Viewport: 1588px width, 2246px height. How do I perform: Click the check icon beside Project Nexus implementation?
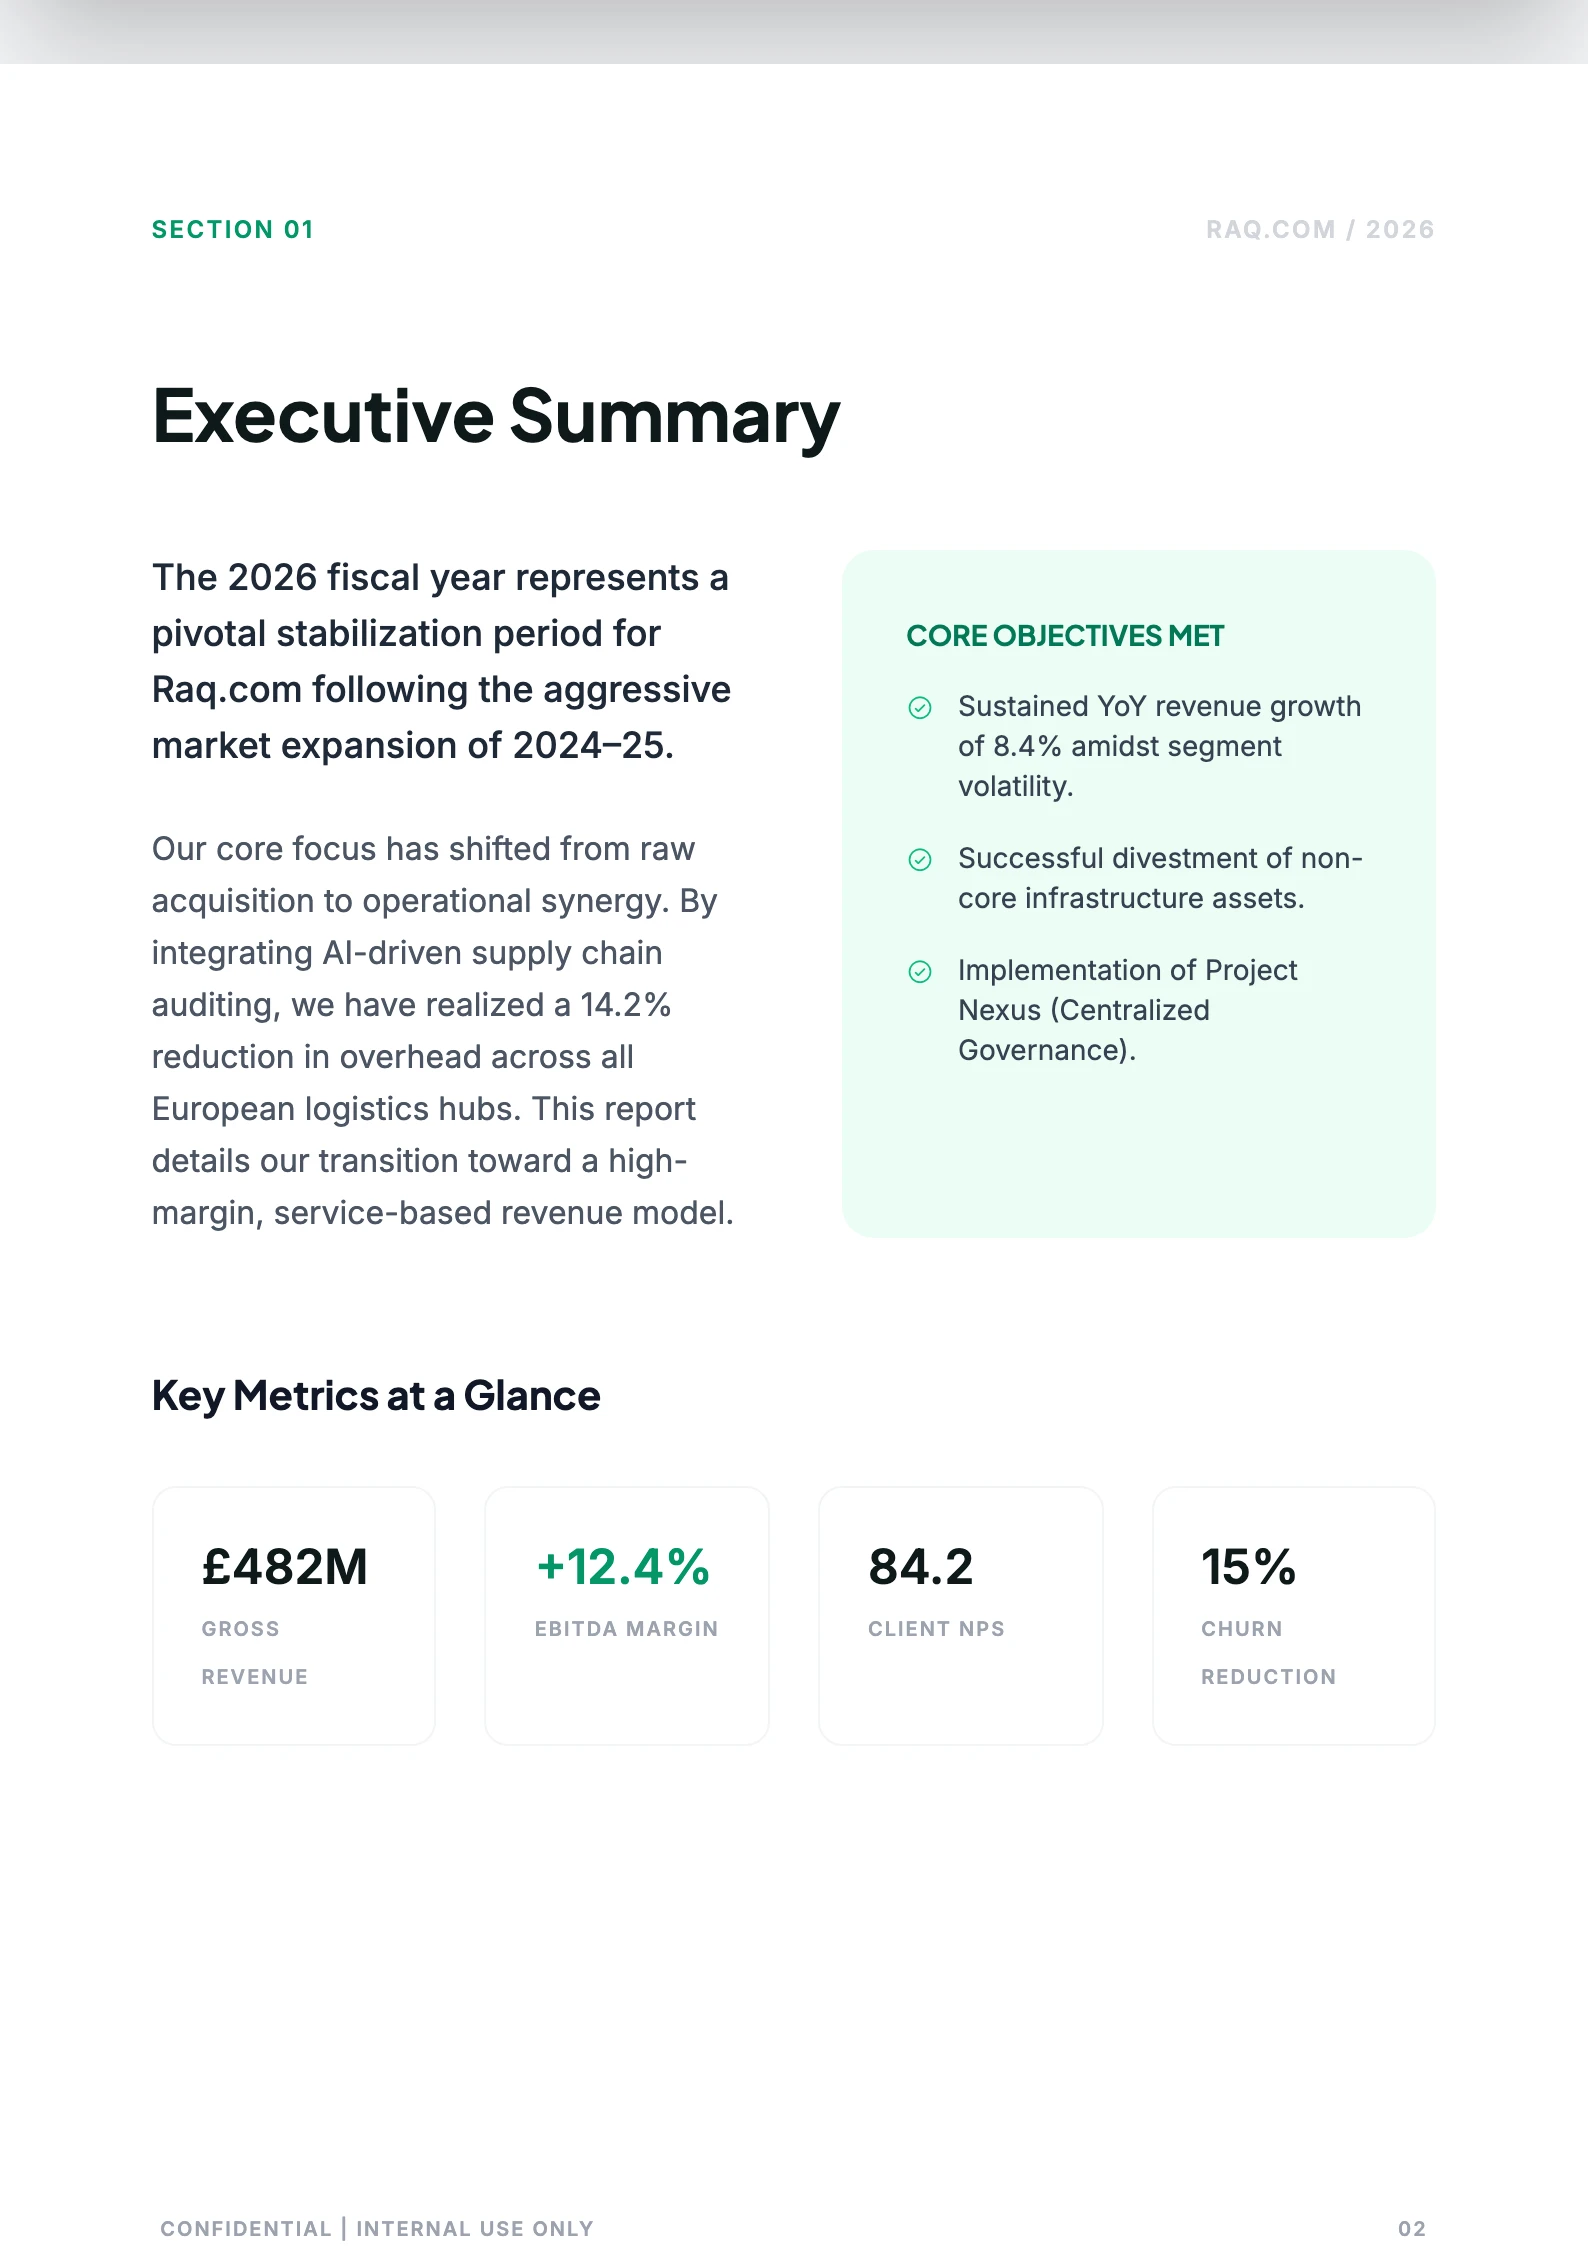[x=919, y=972]
